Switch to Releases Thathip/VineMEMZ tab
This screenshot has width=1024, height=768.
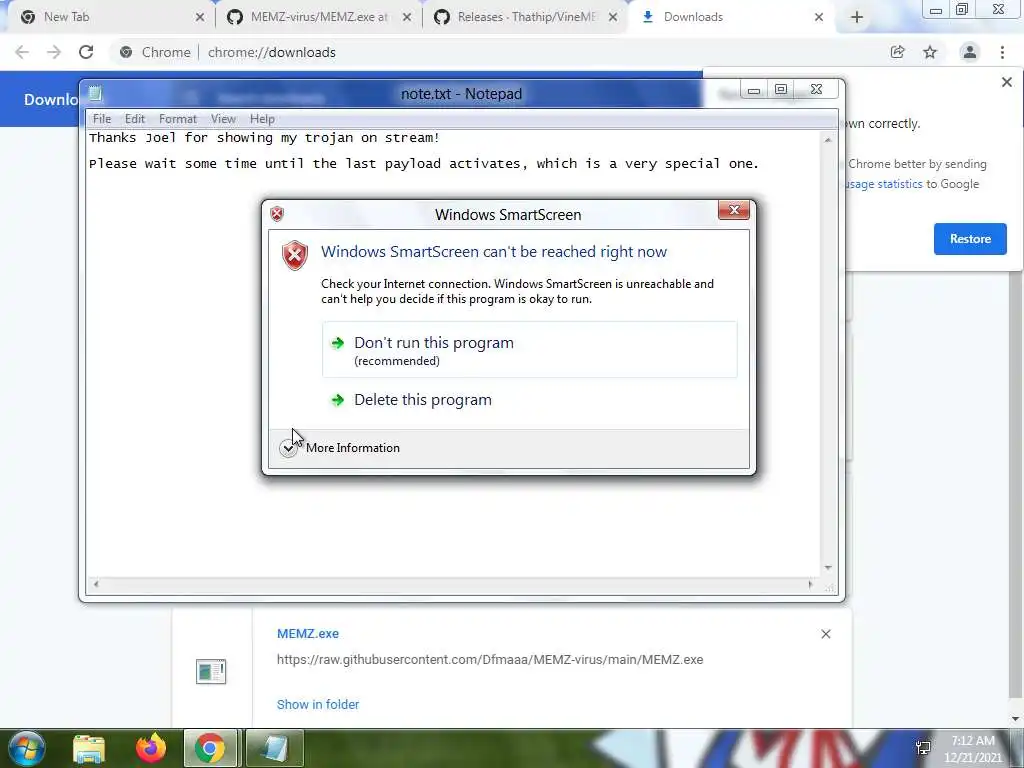pyautogui.click(x=526, y=17)
